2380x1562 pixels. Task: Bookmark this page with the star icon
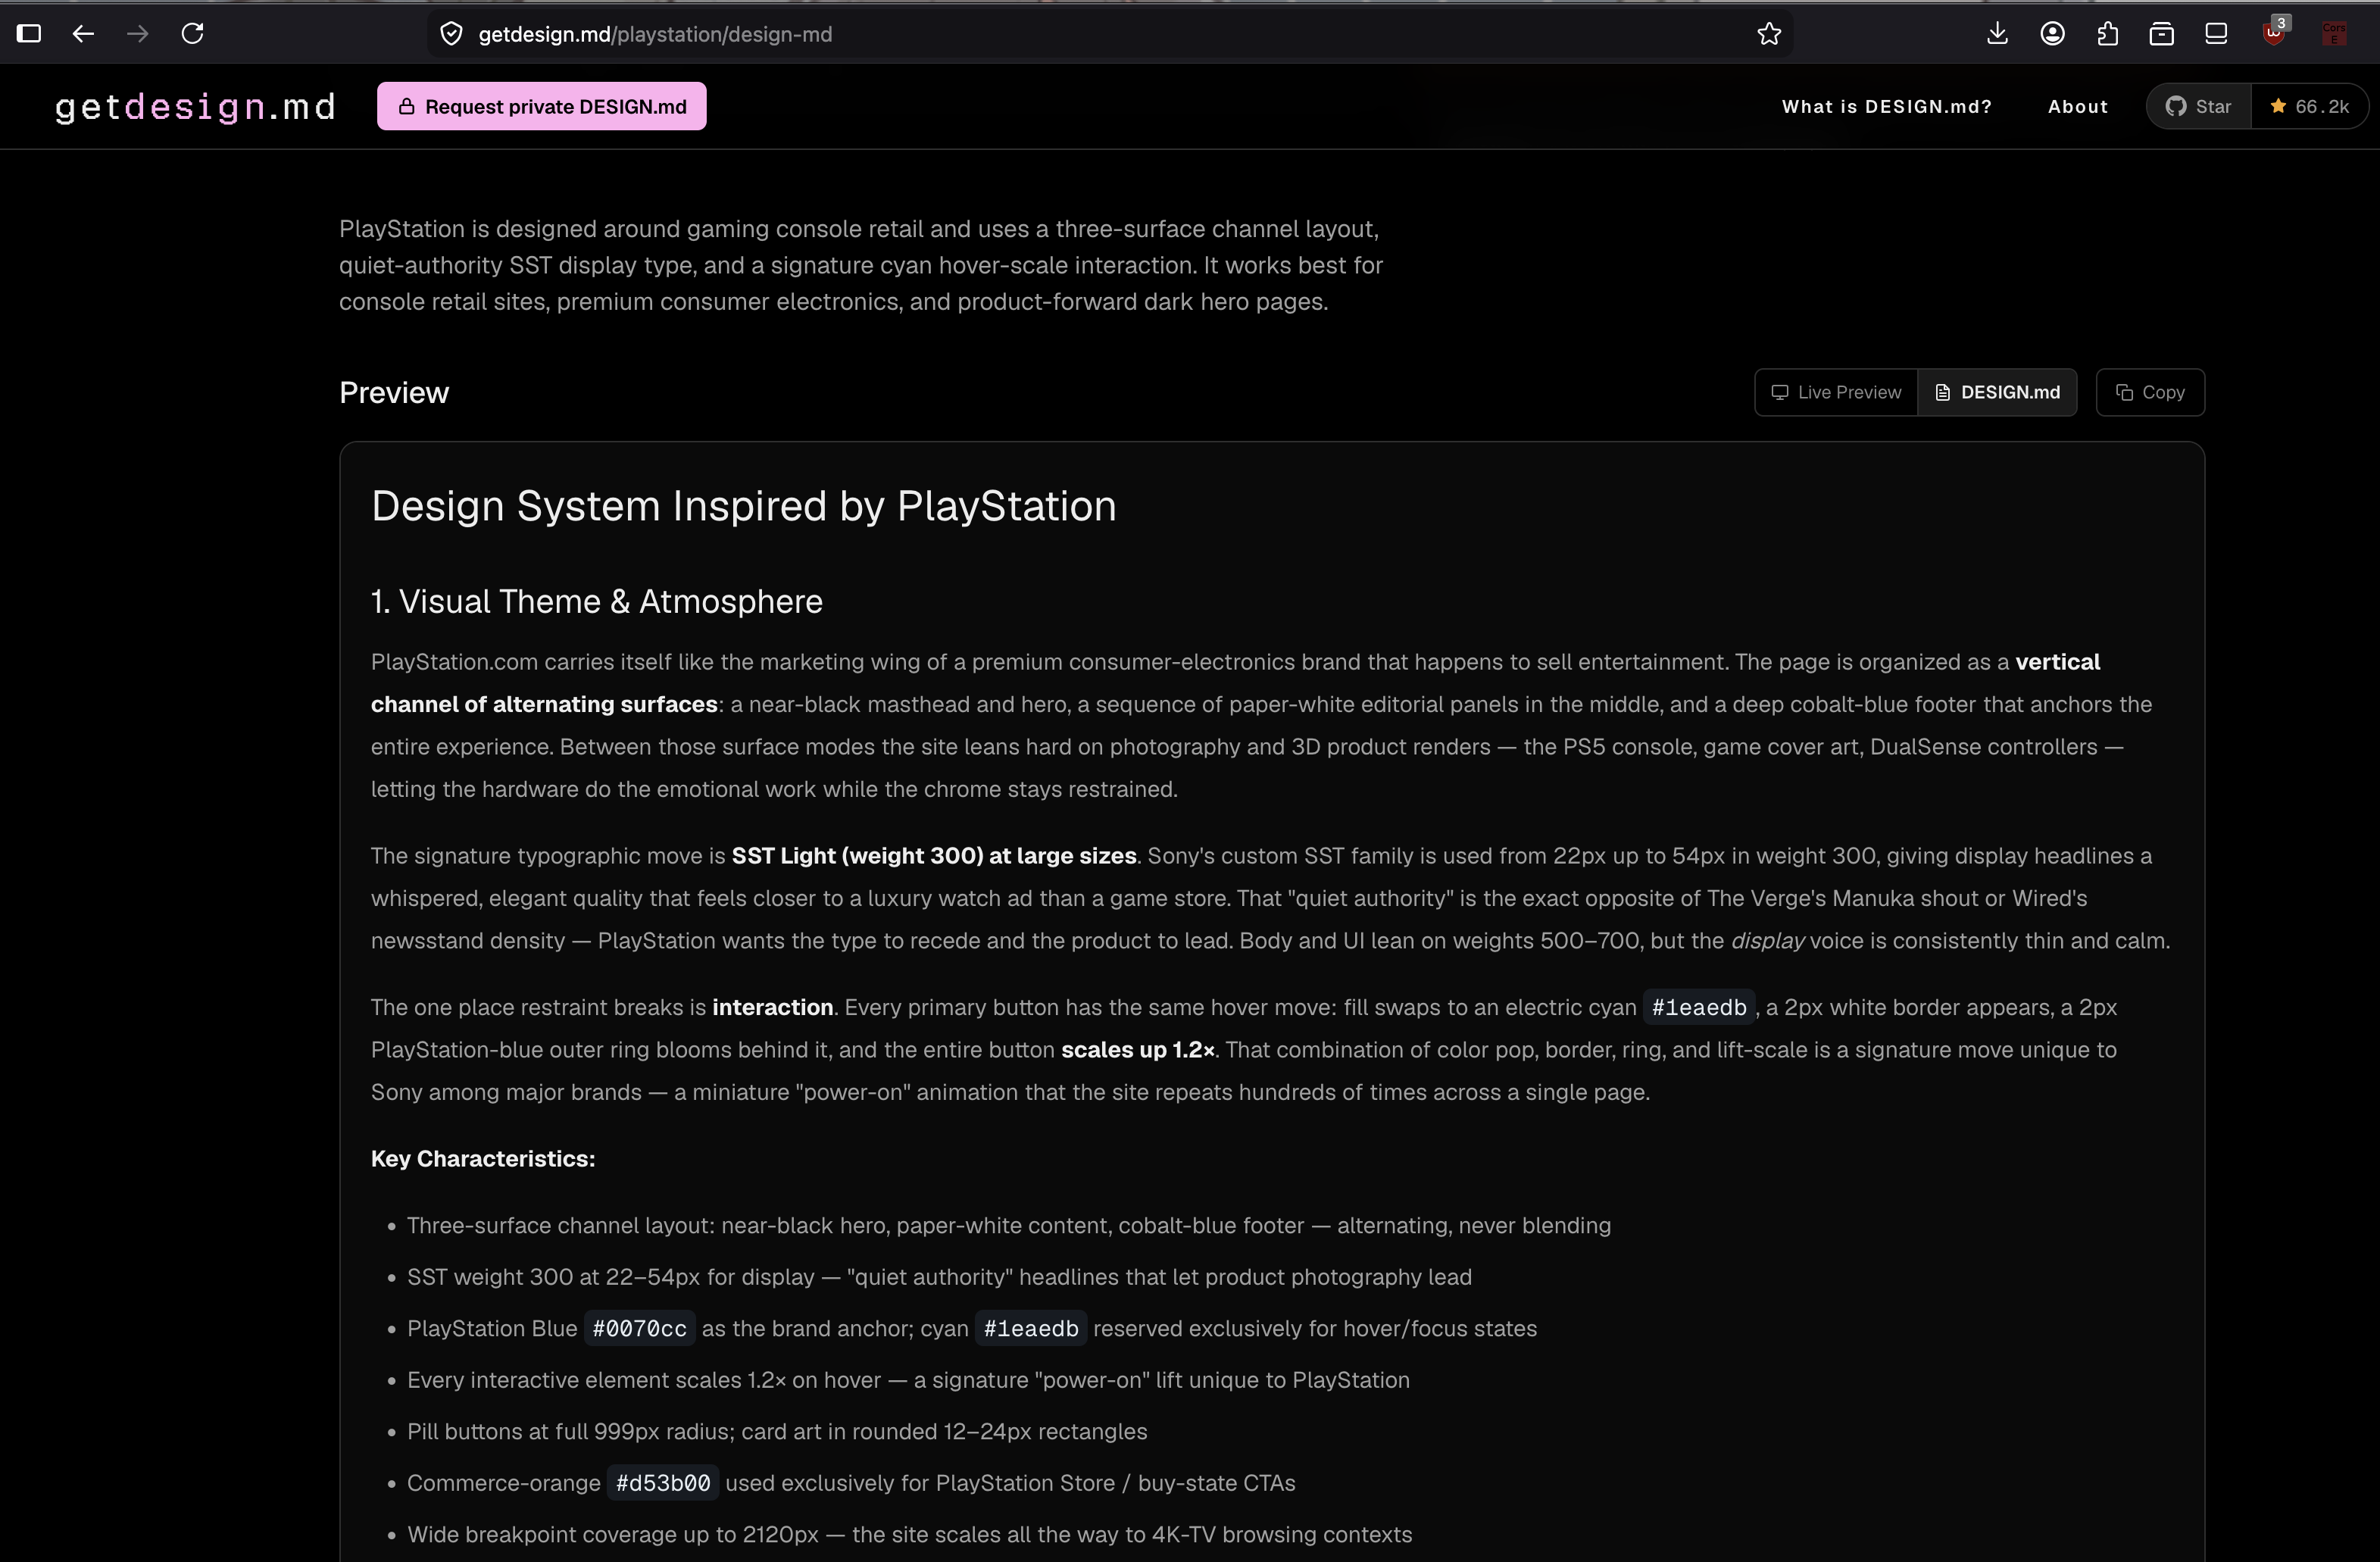(1769, 34)
